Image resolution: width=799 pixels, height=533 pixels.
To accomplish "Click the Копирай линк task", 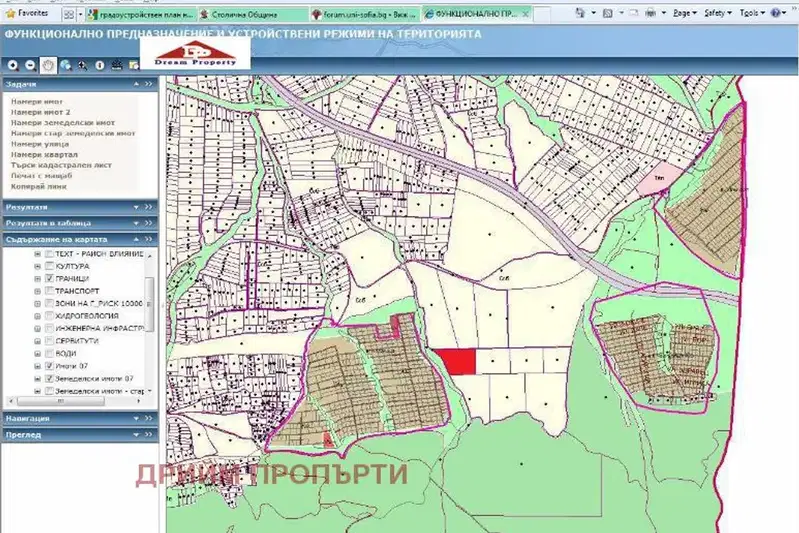I will tap(38, 186).
